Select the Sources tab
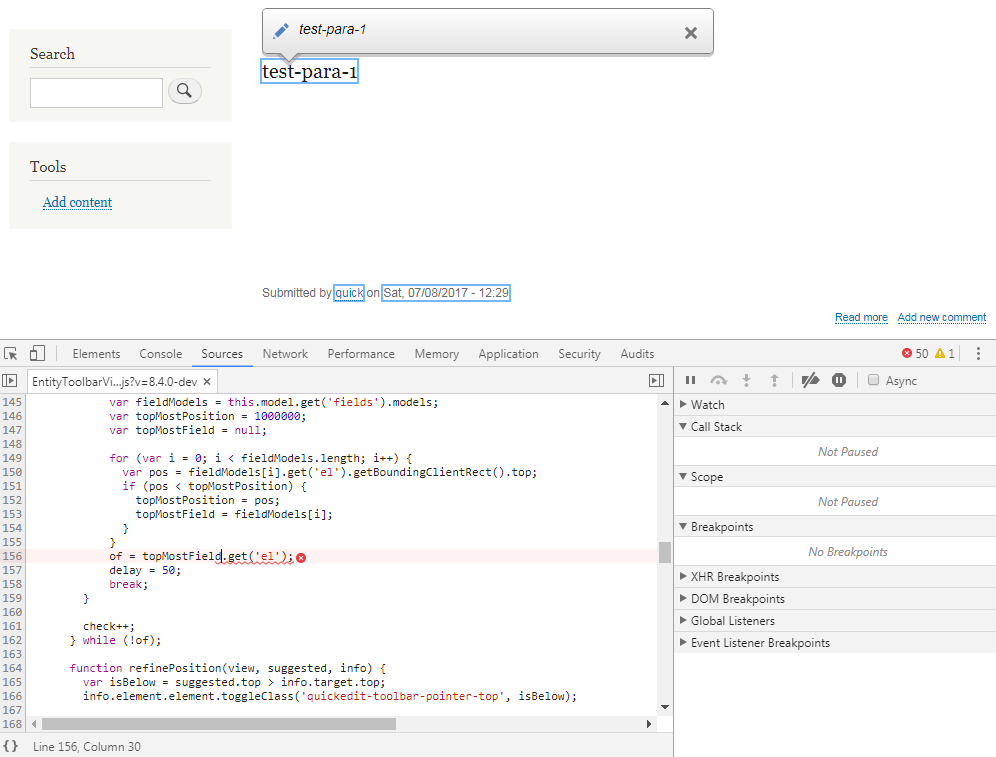 (x=222, y=354)
